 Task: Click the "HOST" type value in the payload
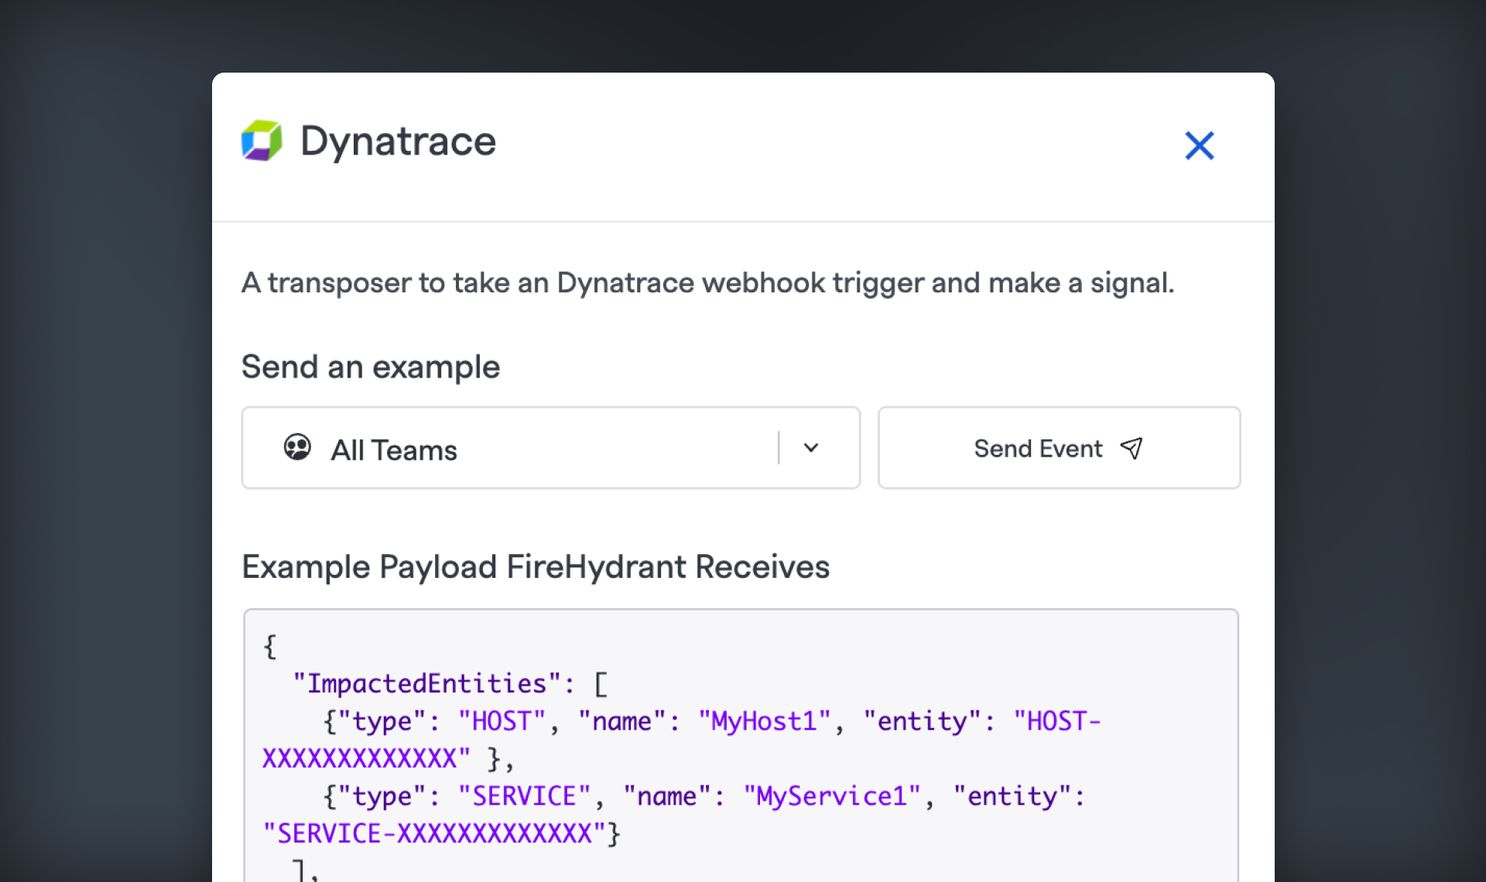pos(502,721)
